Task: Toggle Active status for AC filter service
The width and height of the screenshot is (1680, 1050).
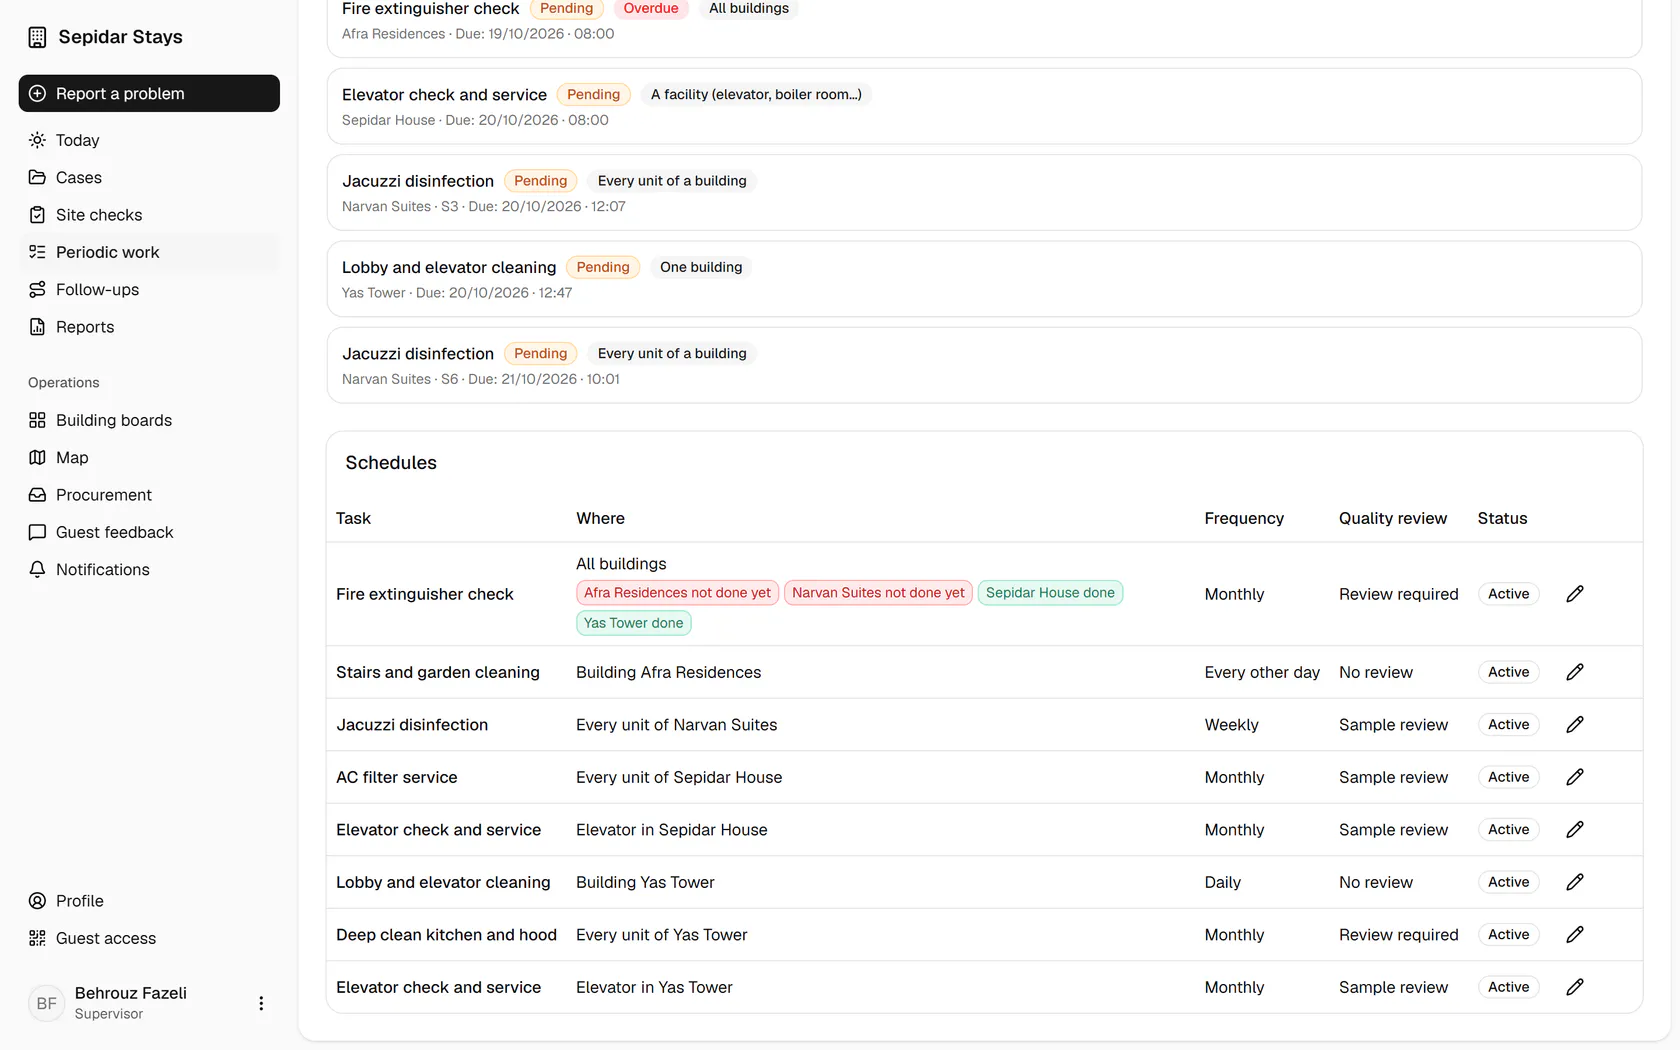Action: (1508, 777)
